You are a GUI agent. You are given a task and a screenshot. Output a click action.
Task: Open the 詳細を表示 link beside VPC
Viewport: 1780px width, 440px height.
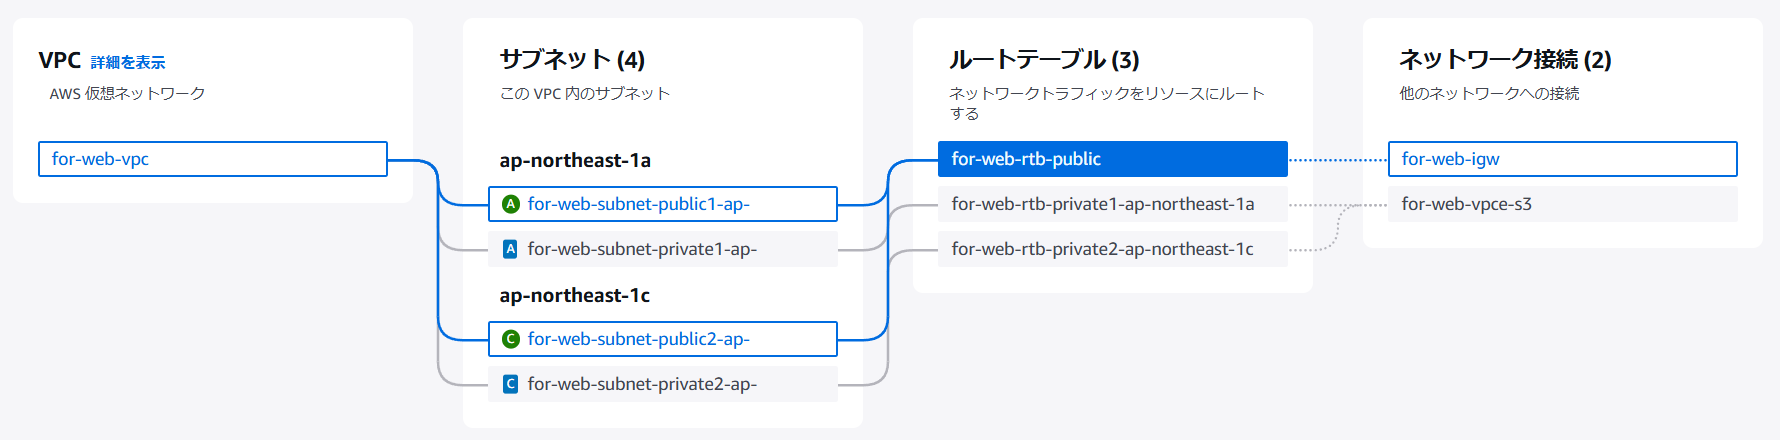128,62
